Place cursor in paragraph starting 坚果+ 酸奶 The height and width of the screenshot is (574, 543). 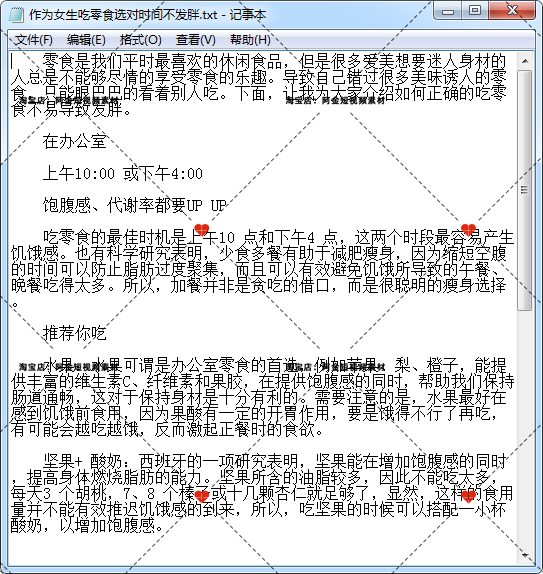(x=263, y=493)
